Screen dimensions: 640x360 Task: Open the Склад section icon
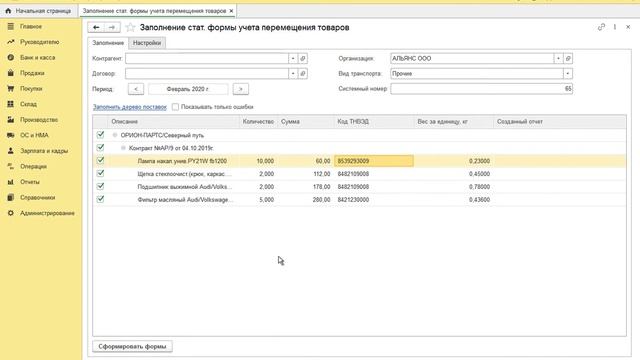point(11,104)
